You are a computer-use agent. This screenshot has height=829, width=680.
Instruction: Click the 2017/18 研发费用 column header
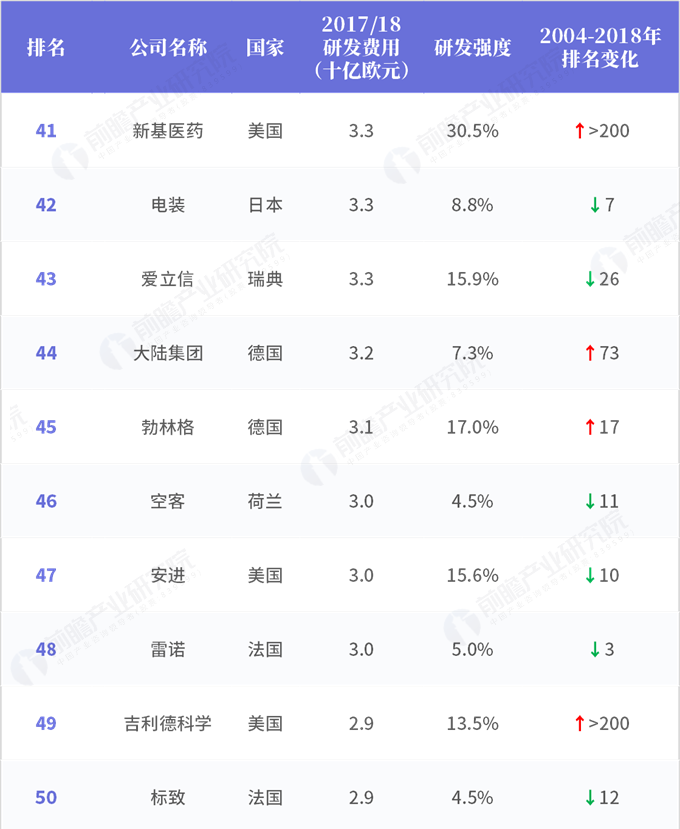point(361,47)
